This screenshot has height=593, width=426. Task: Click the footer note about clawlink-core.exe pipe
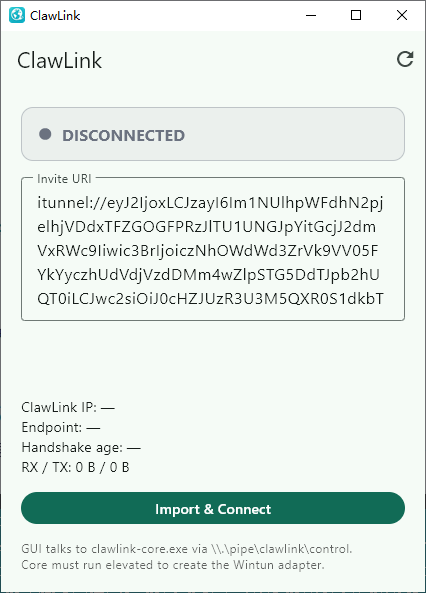click(x=187, y=549)
